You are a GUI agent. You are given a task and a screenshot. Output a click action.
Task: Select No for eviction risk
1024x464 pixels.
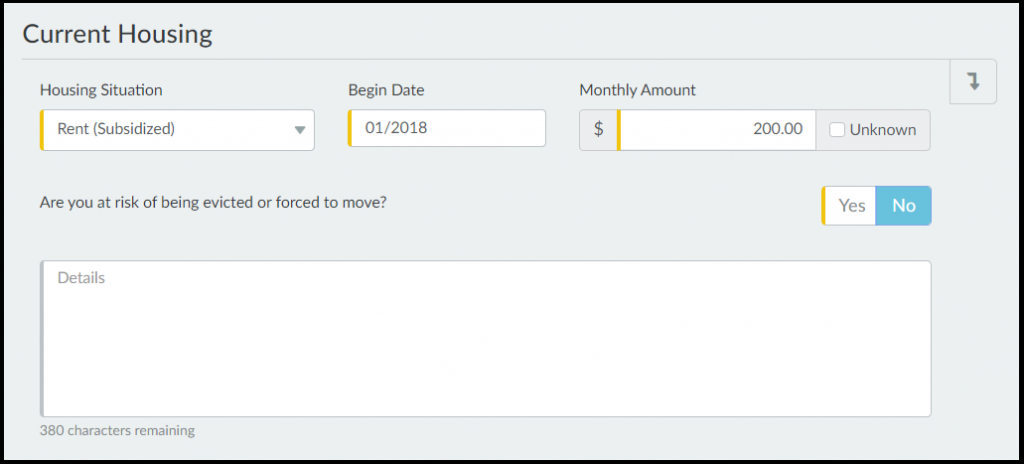coord(904,206)
